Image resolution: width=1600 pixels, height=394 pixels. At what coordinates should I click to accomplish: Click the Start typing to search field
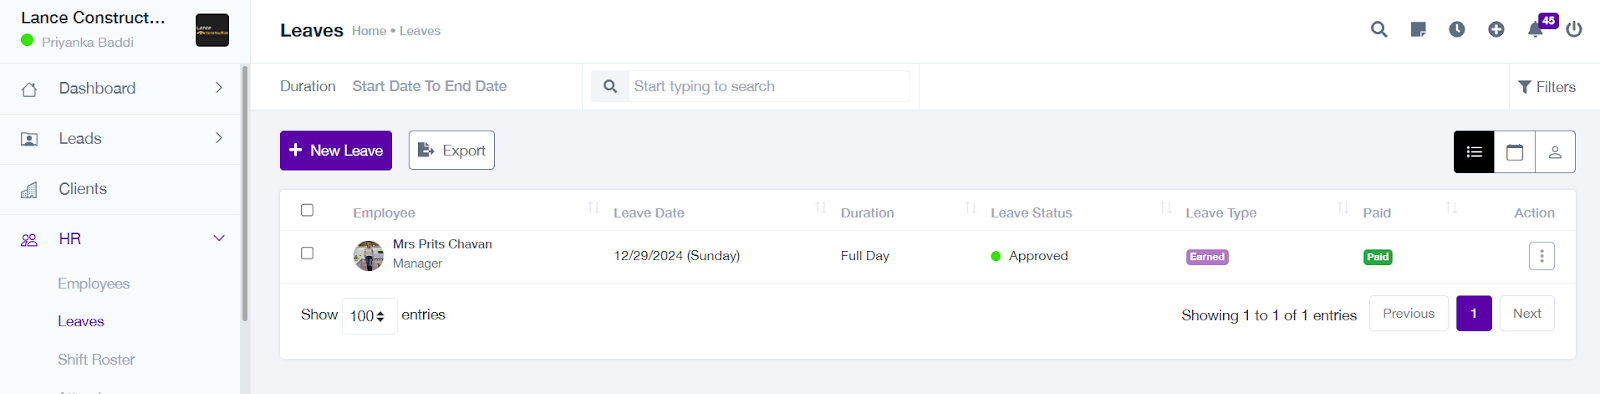[x=770, y=86]
